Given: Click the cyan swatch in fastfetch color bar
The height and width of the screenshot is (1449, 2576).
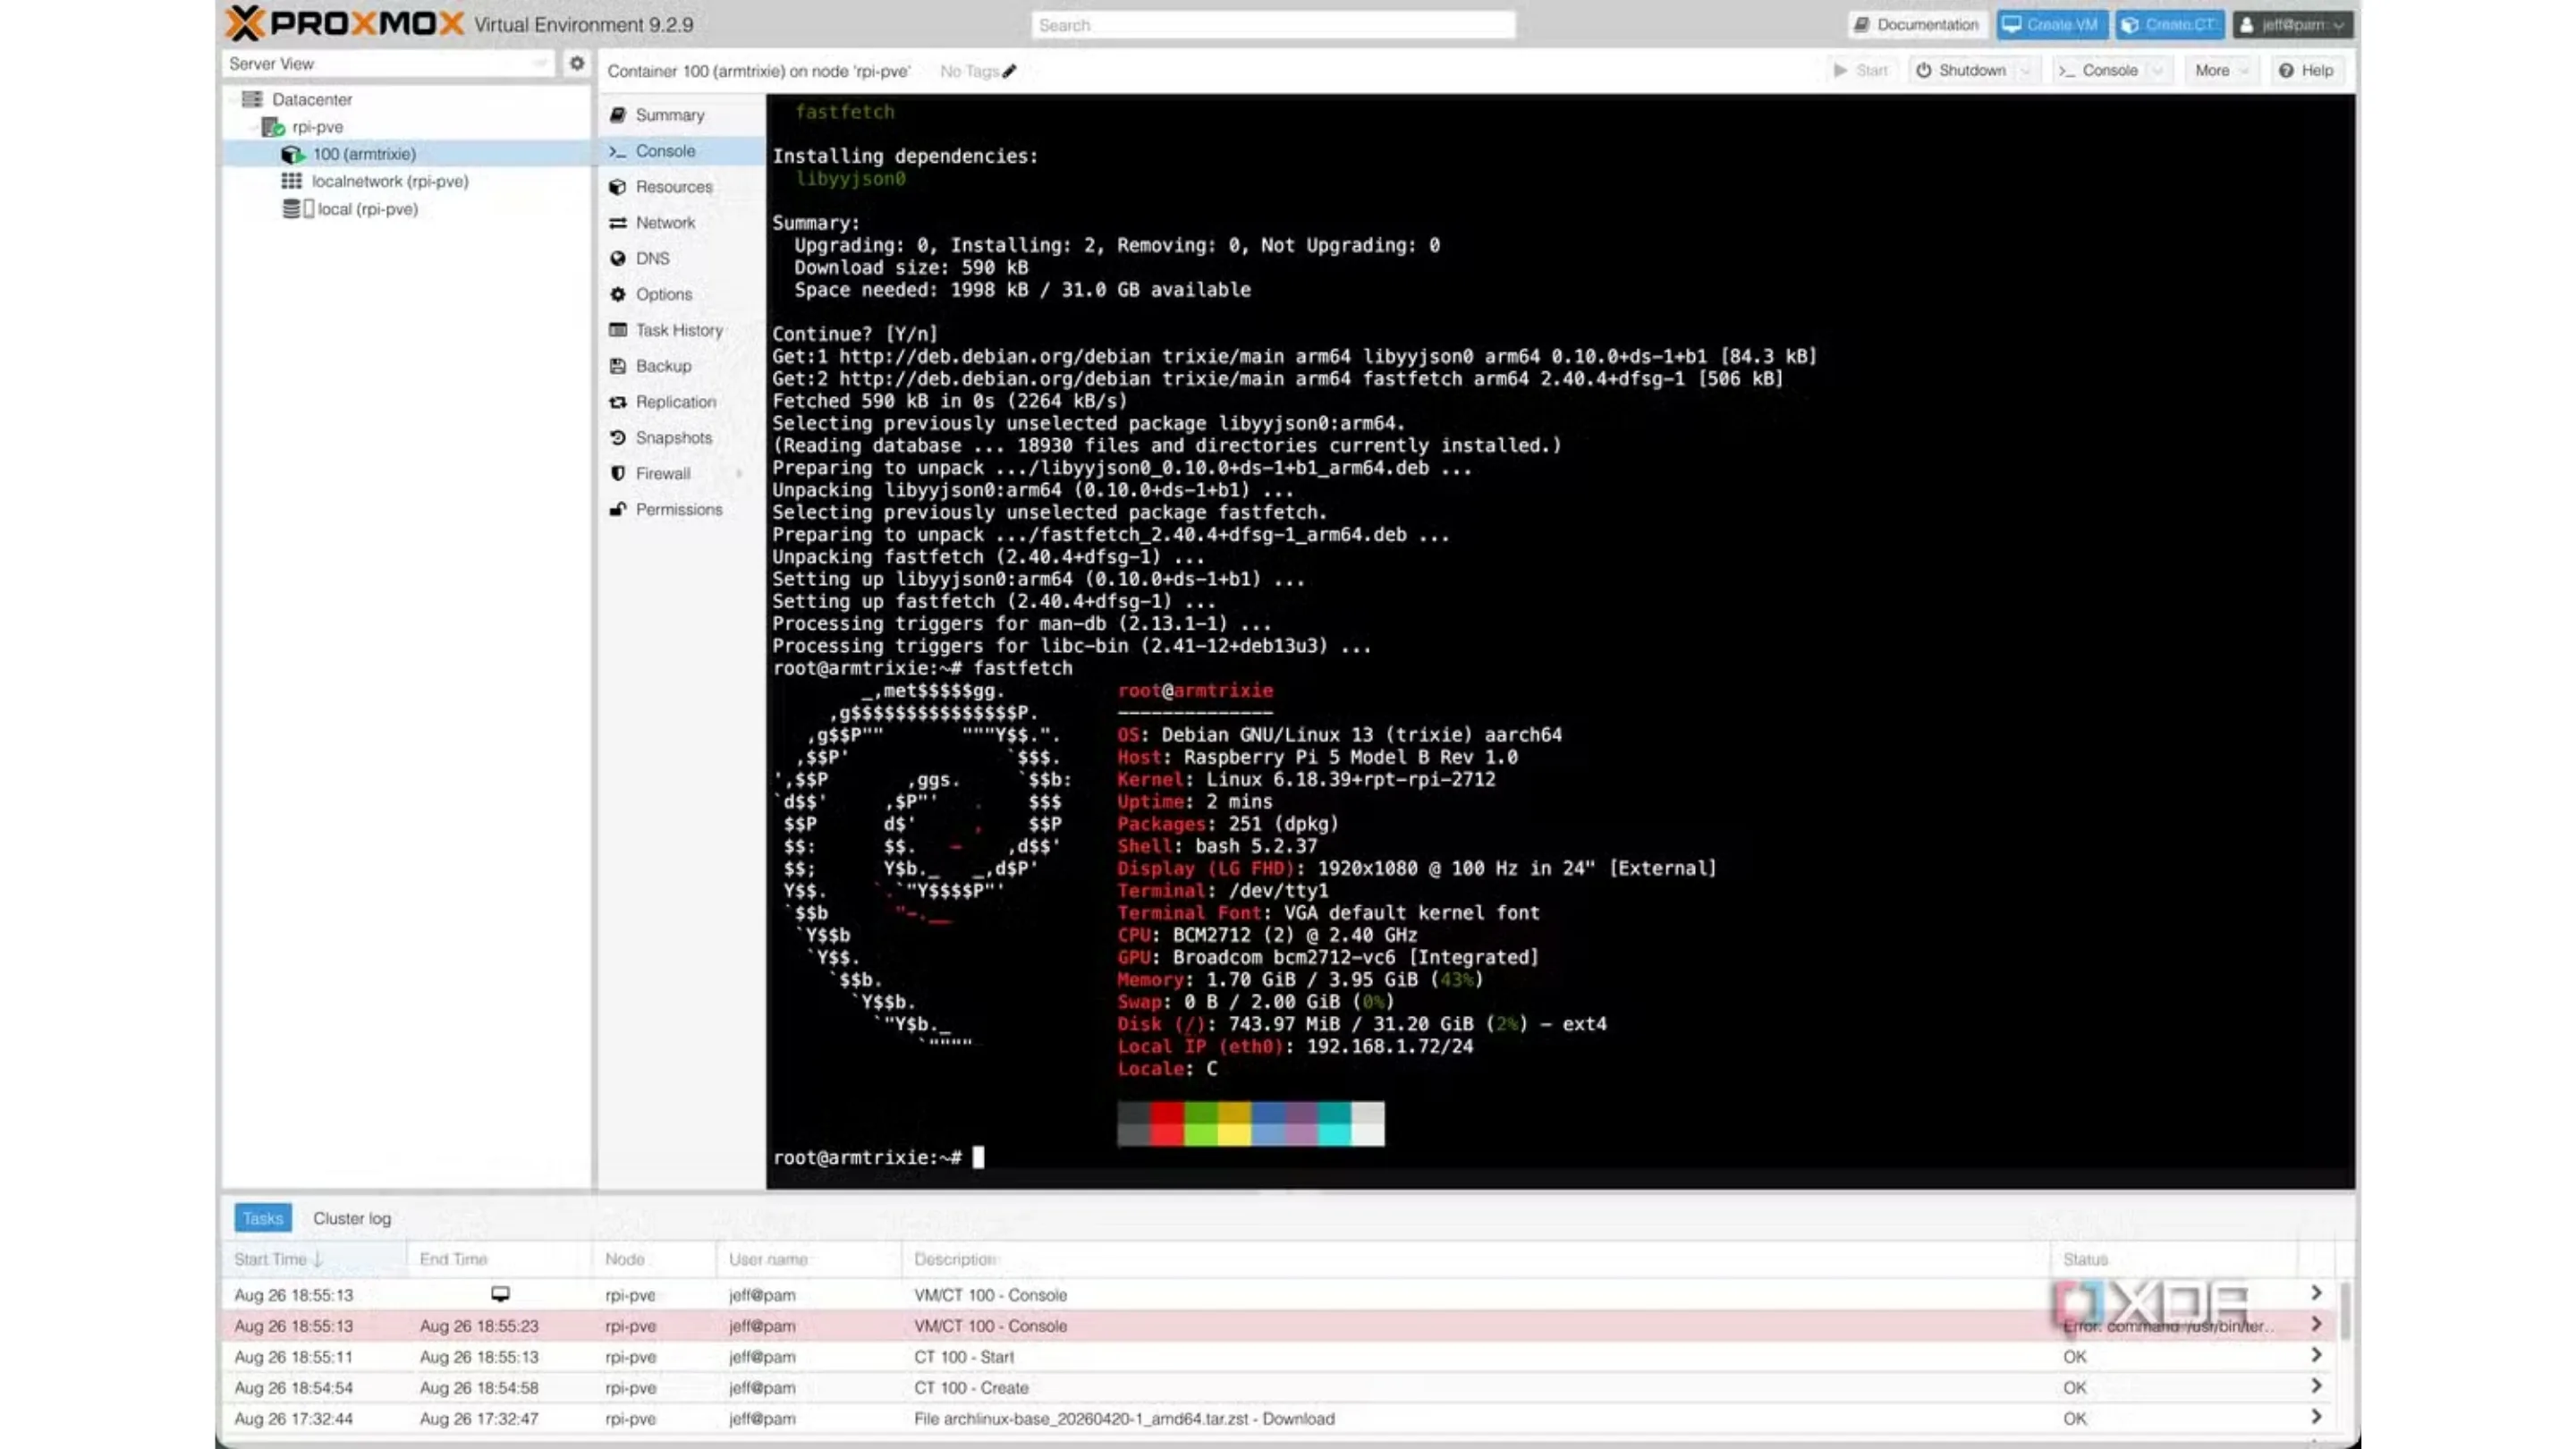Looking at the screenshot, I should (1334, 1124).
